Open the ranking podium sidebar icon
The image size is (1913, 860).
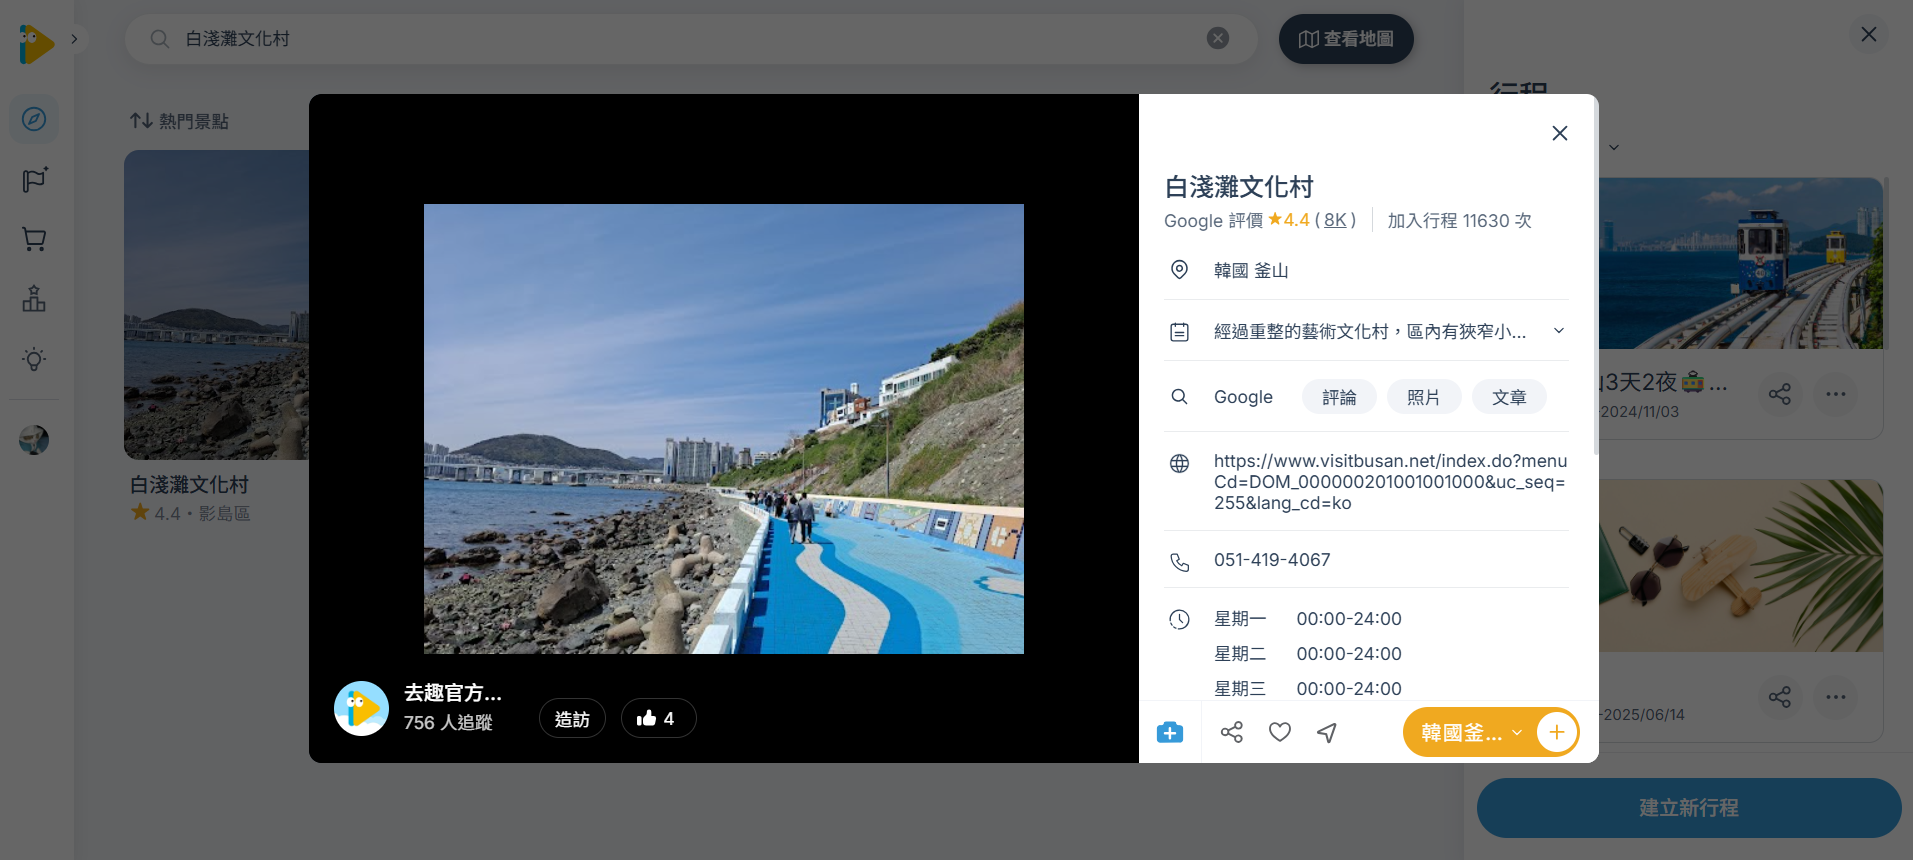click(34, 299)
